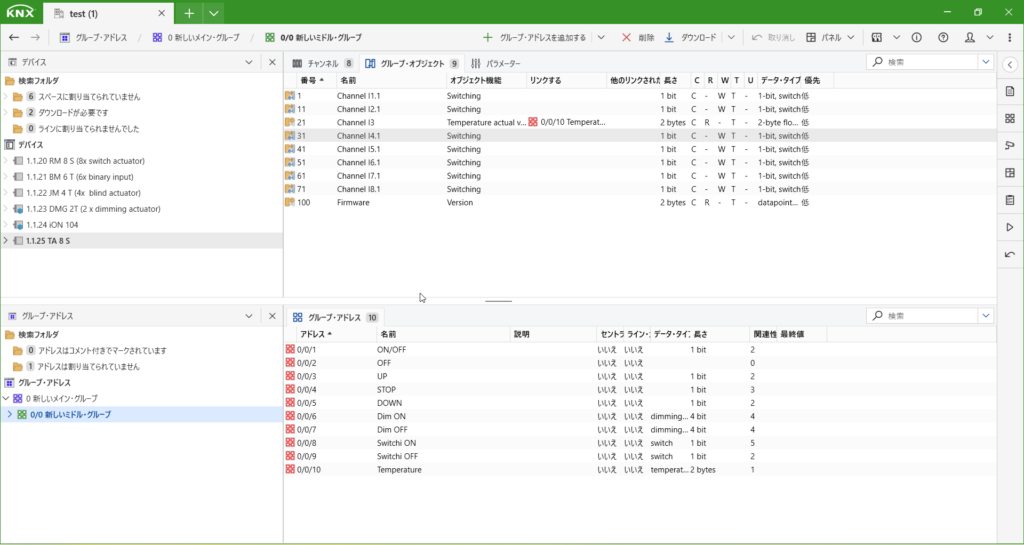Image resolution: width=1024 pixels, height=545 pixels.
Task: Open the info icon in the toolbar
Action: [x=917, y=37]
